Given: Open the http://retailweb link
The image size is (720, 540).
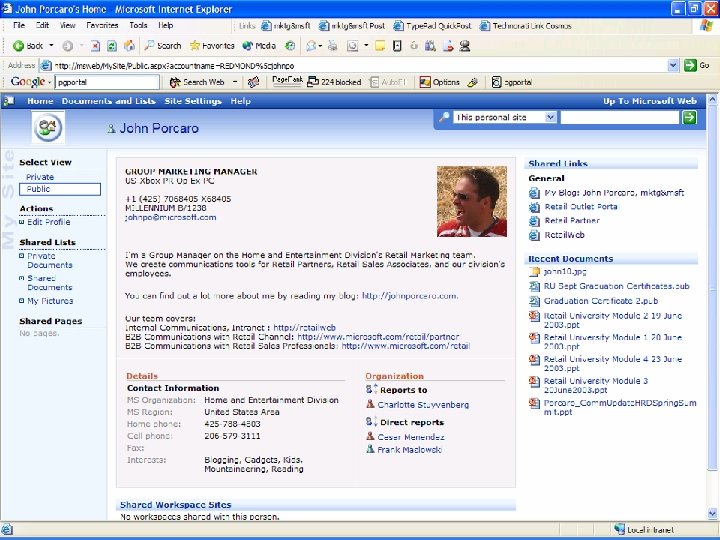Looking at the screenshot, I should pos(304,327).
